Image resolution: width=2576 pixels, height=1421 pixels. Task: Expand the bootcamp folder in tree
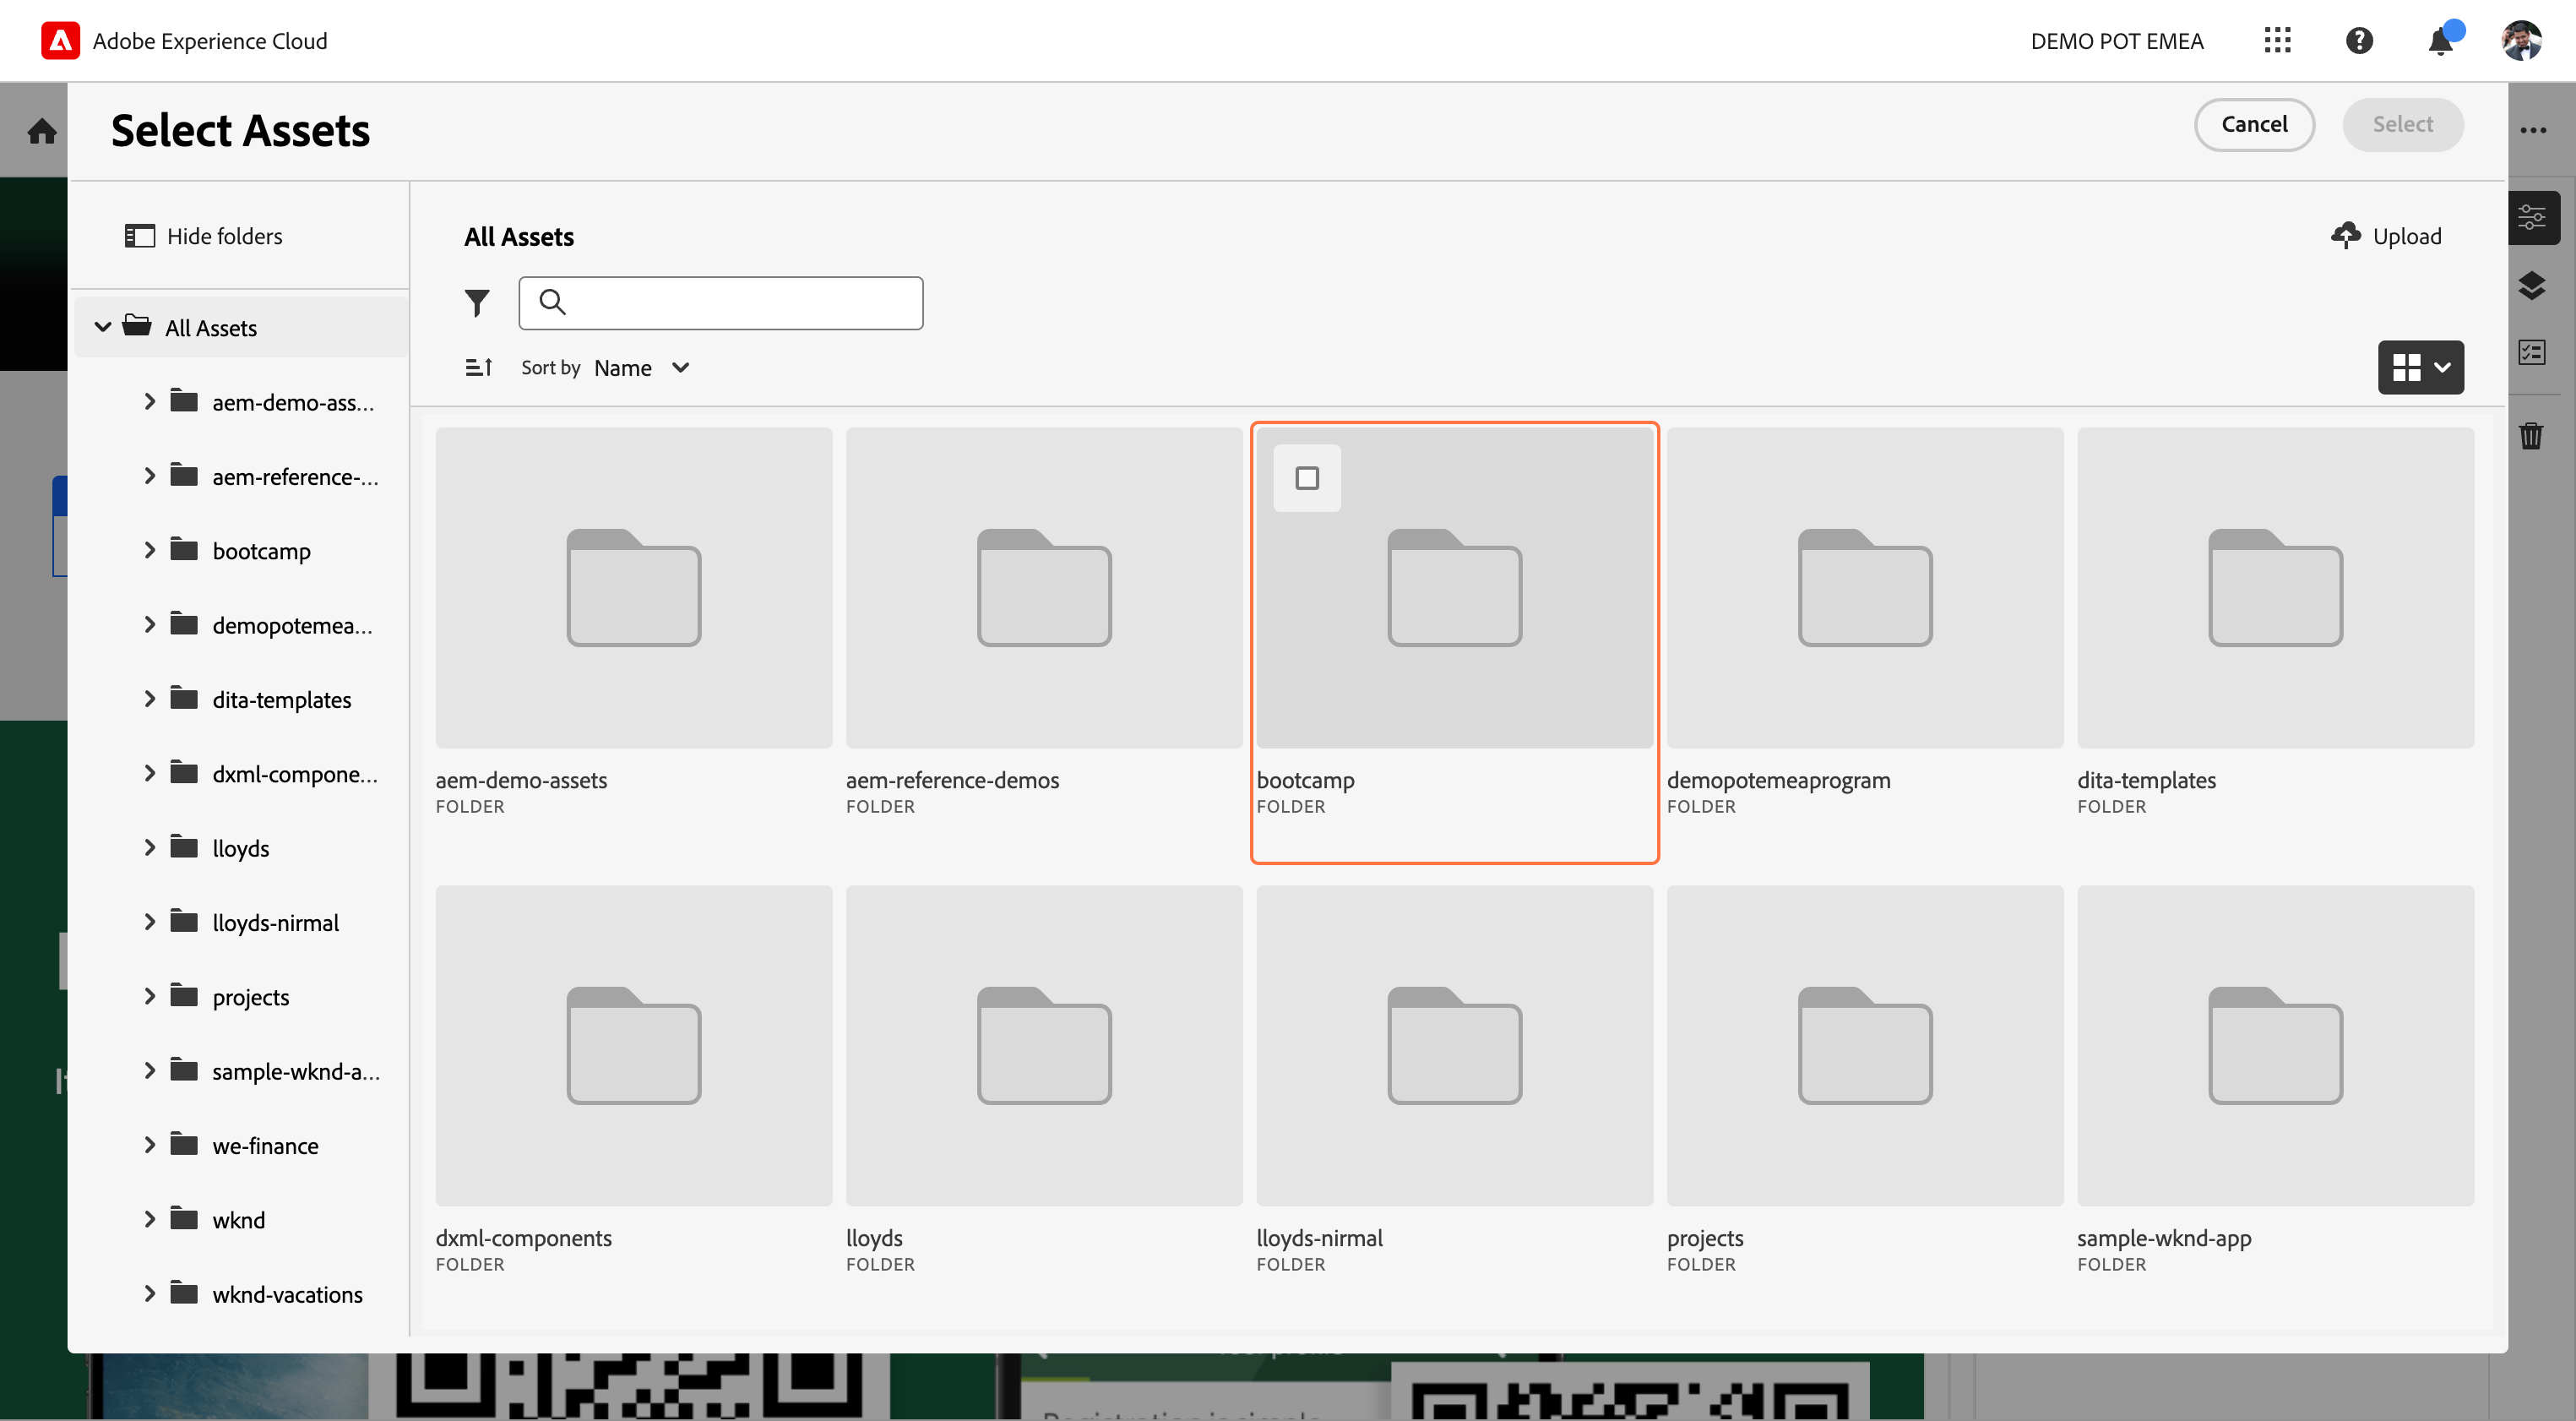pyautogui.click(x=149, y=551)
